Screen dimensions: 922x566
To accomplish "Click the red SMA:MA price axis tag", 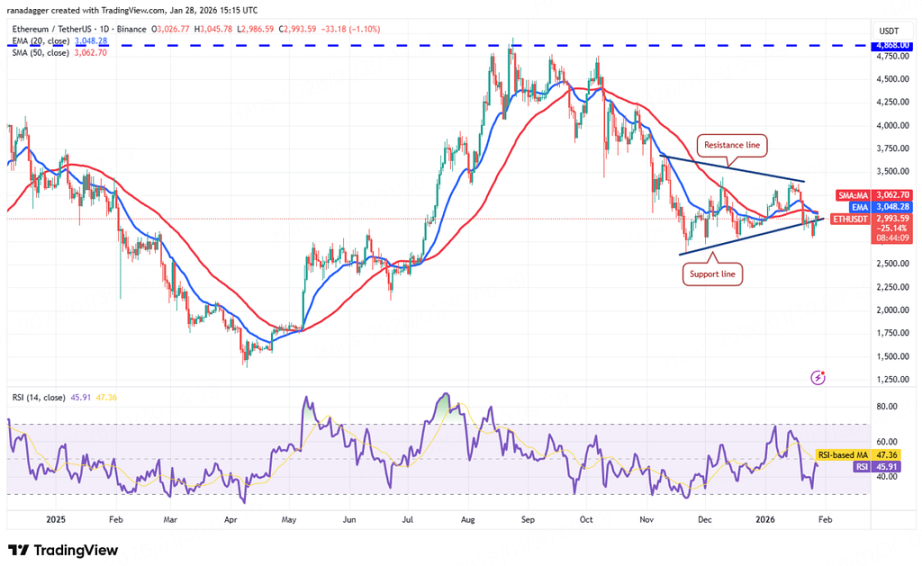I will pyautogui.click(x=886, y=196).
